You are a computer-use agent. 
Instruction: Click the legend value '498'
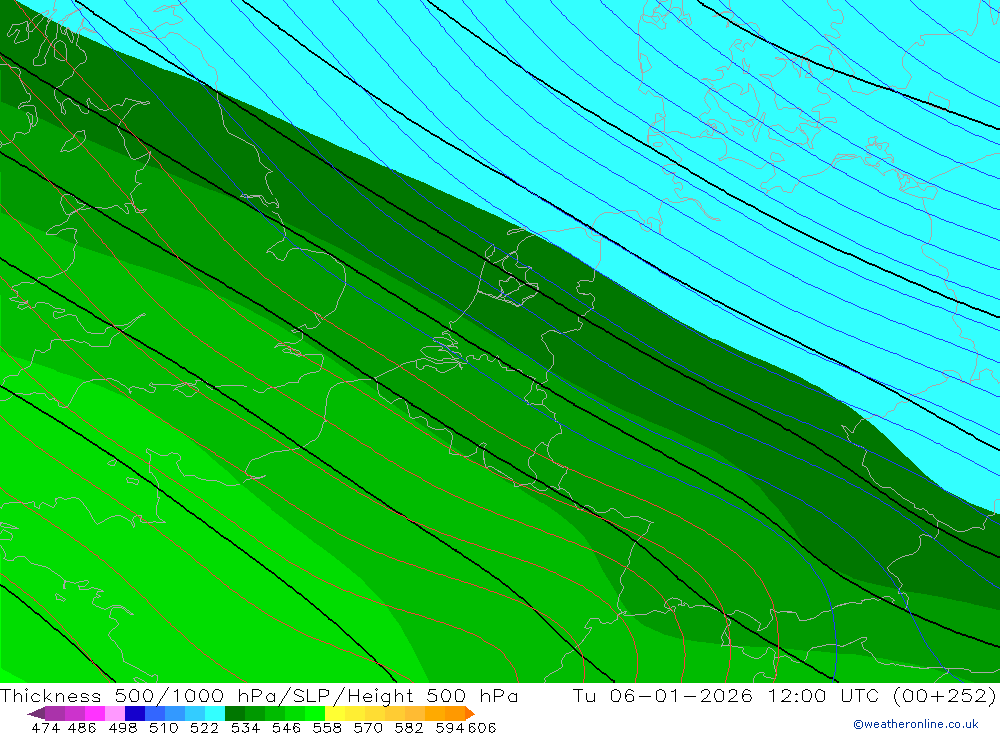tap(122, 727)
